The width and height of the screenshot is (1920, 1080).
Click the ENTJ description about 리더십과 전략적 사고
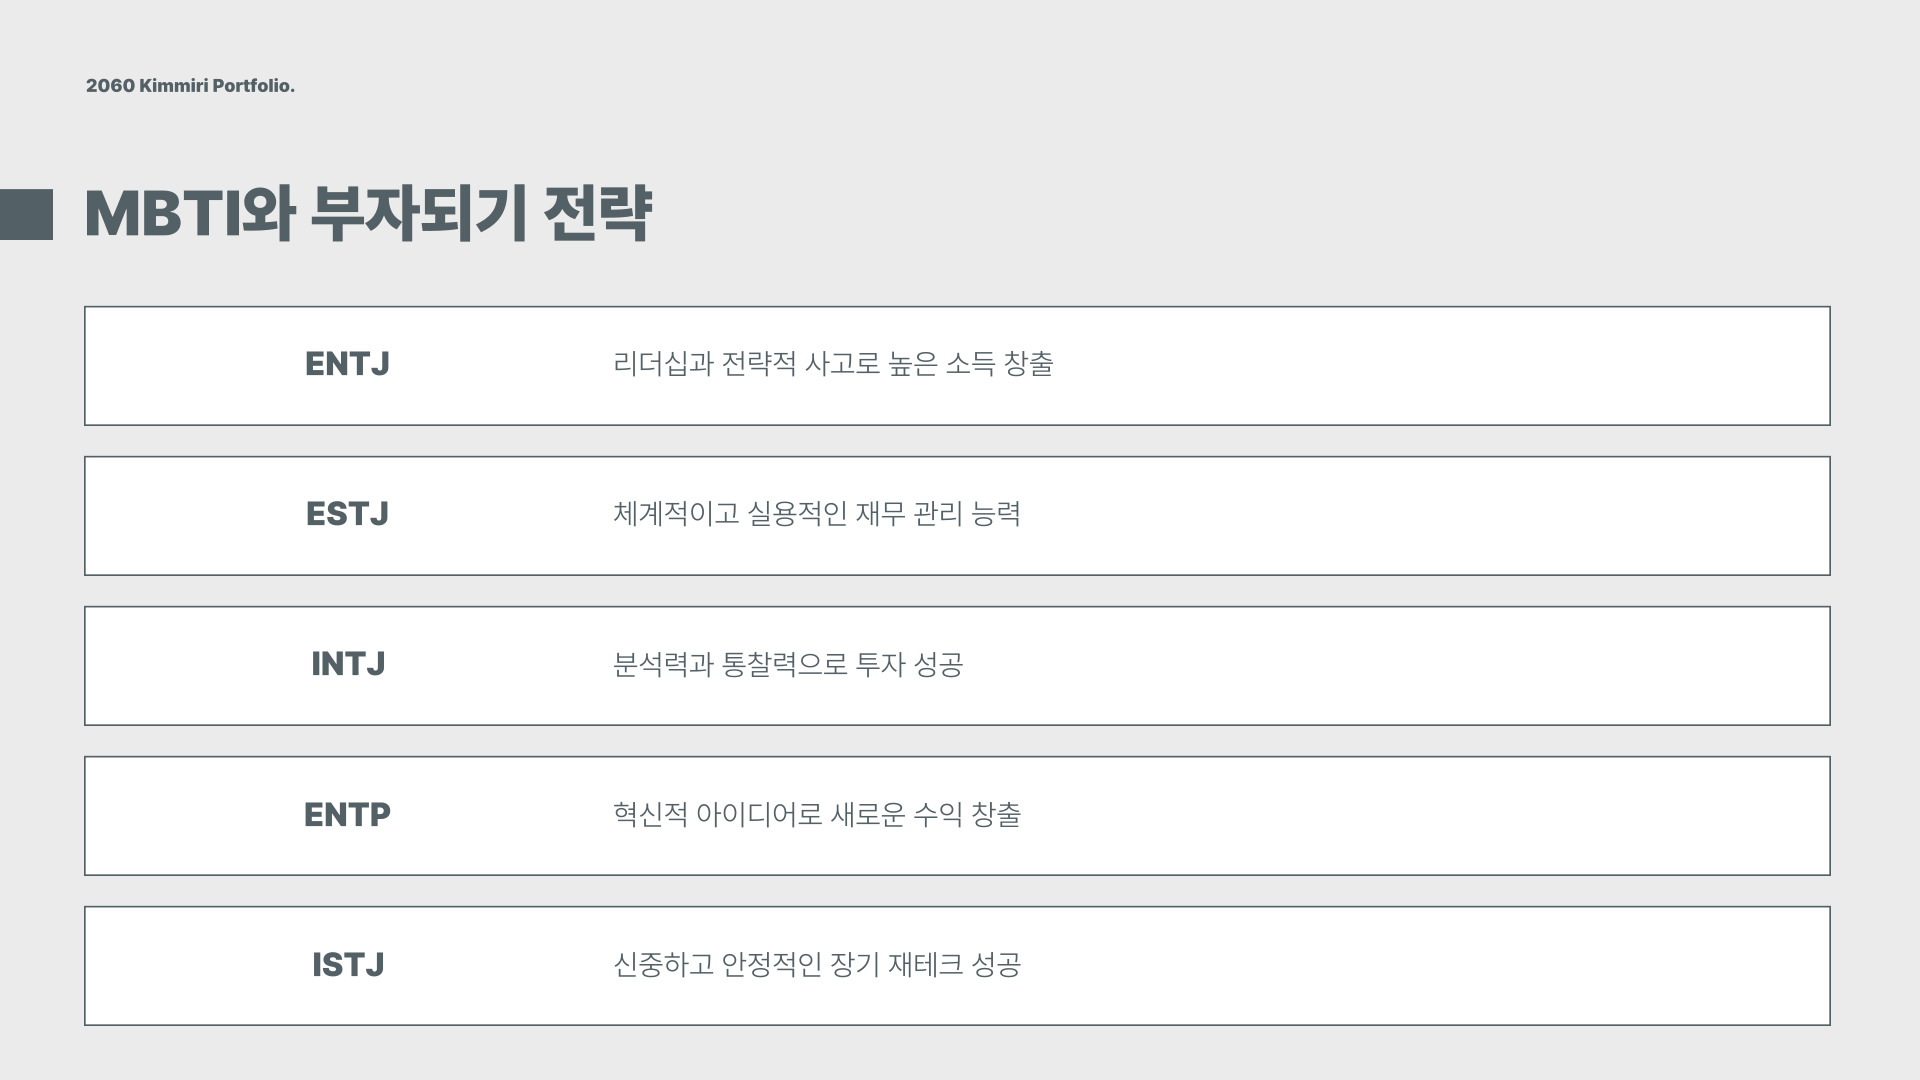(x=833, y=364)
